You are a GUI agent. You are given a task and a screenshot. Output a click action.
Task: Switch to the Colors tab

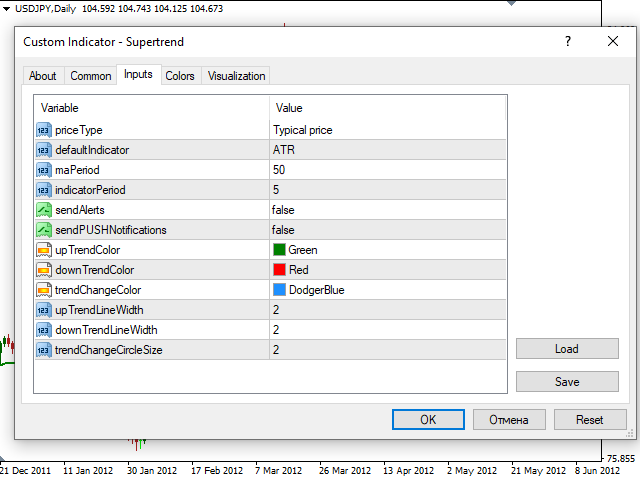tap(180, 76)
